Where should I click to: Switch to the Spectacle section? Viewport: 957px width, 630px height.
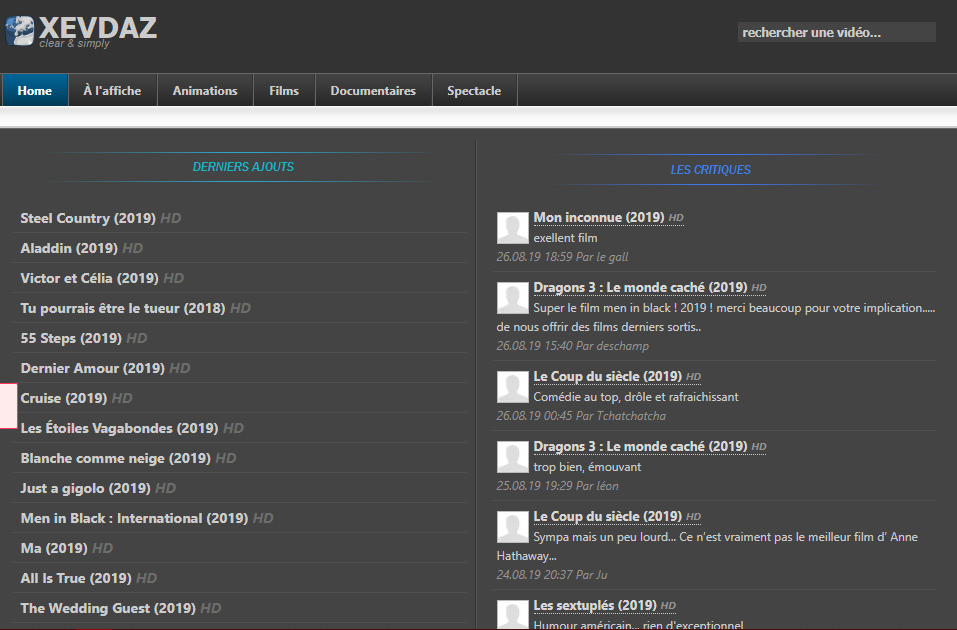(474, 90)
